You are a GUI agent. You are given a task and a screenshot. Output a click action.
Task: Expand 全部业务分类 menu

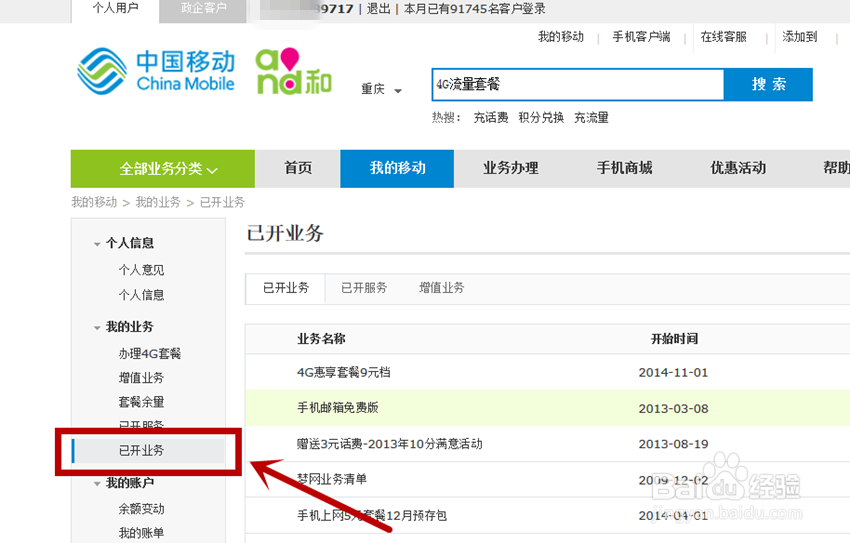click(x=163, y=169)
